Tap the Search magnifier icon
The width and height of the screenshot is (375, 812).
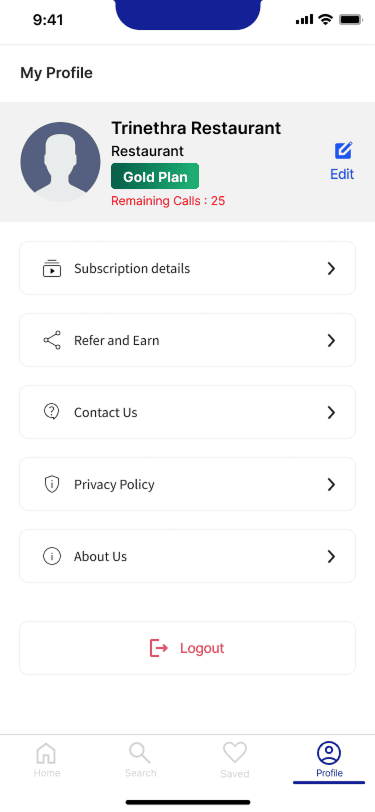click(x=140, y=752)
